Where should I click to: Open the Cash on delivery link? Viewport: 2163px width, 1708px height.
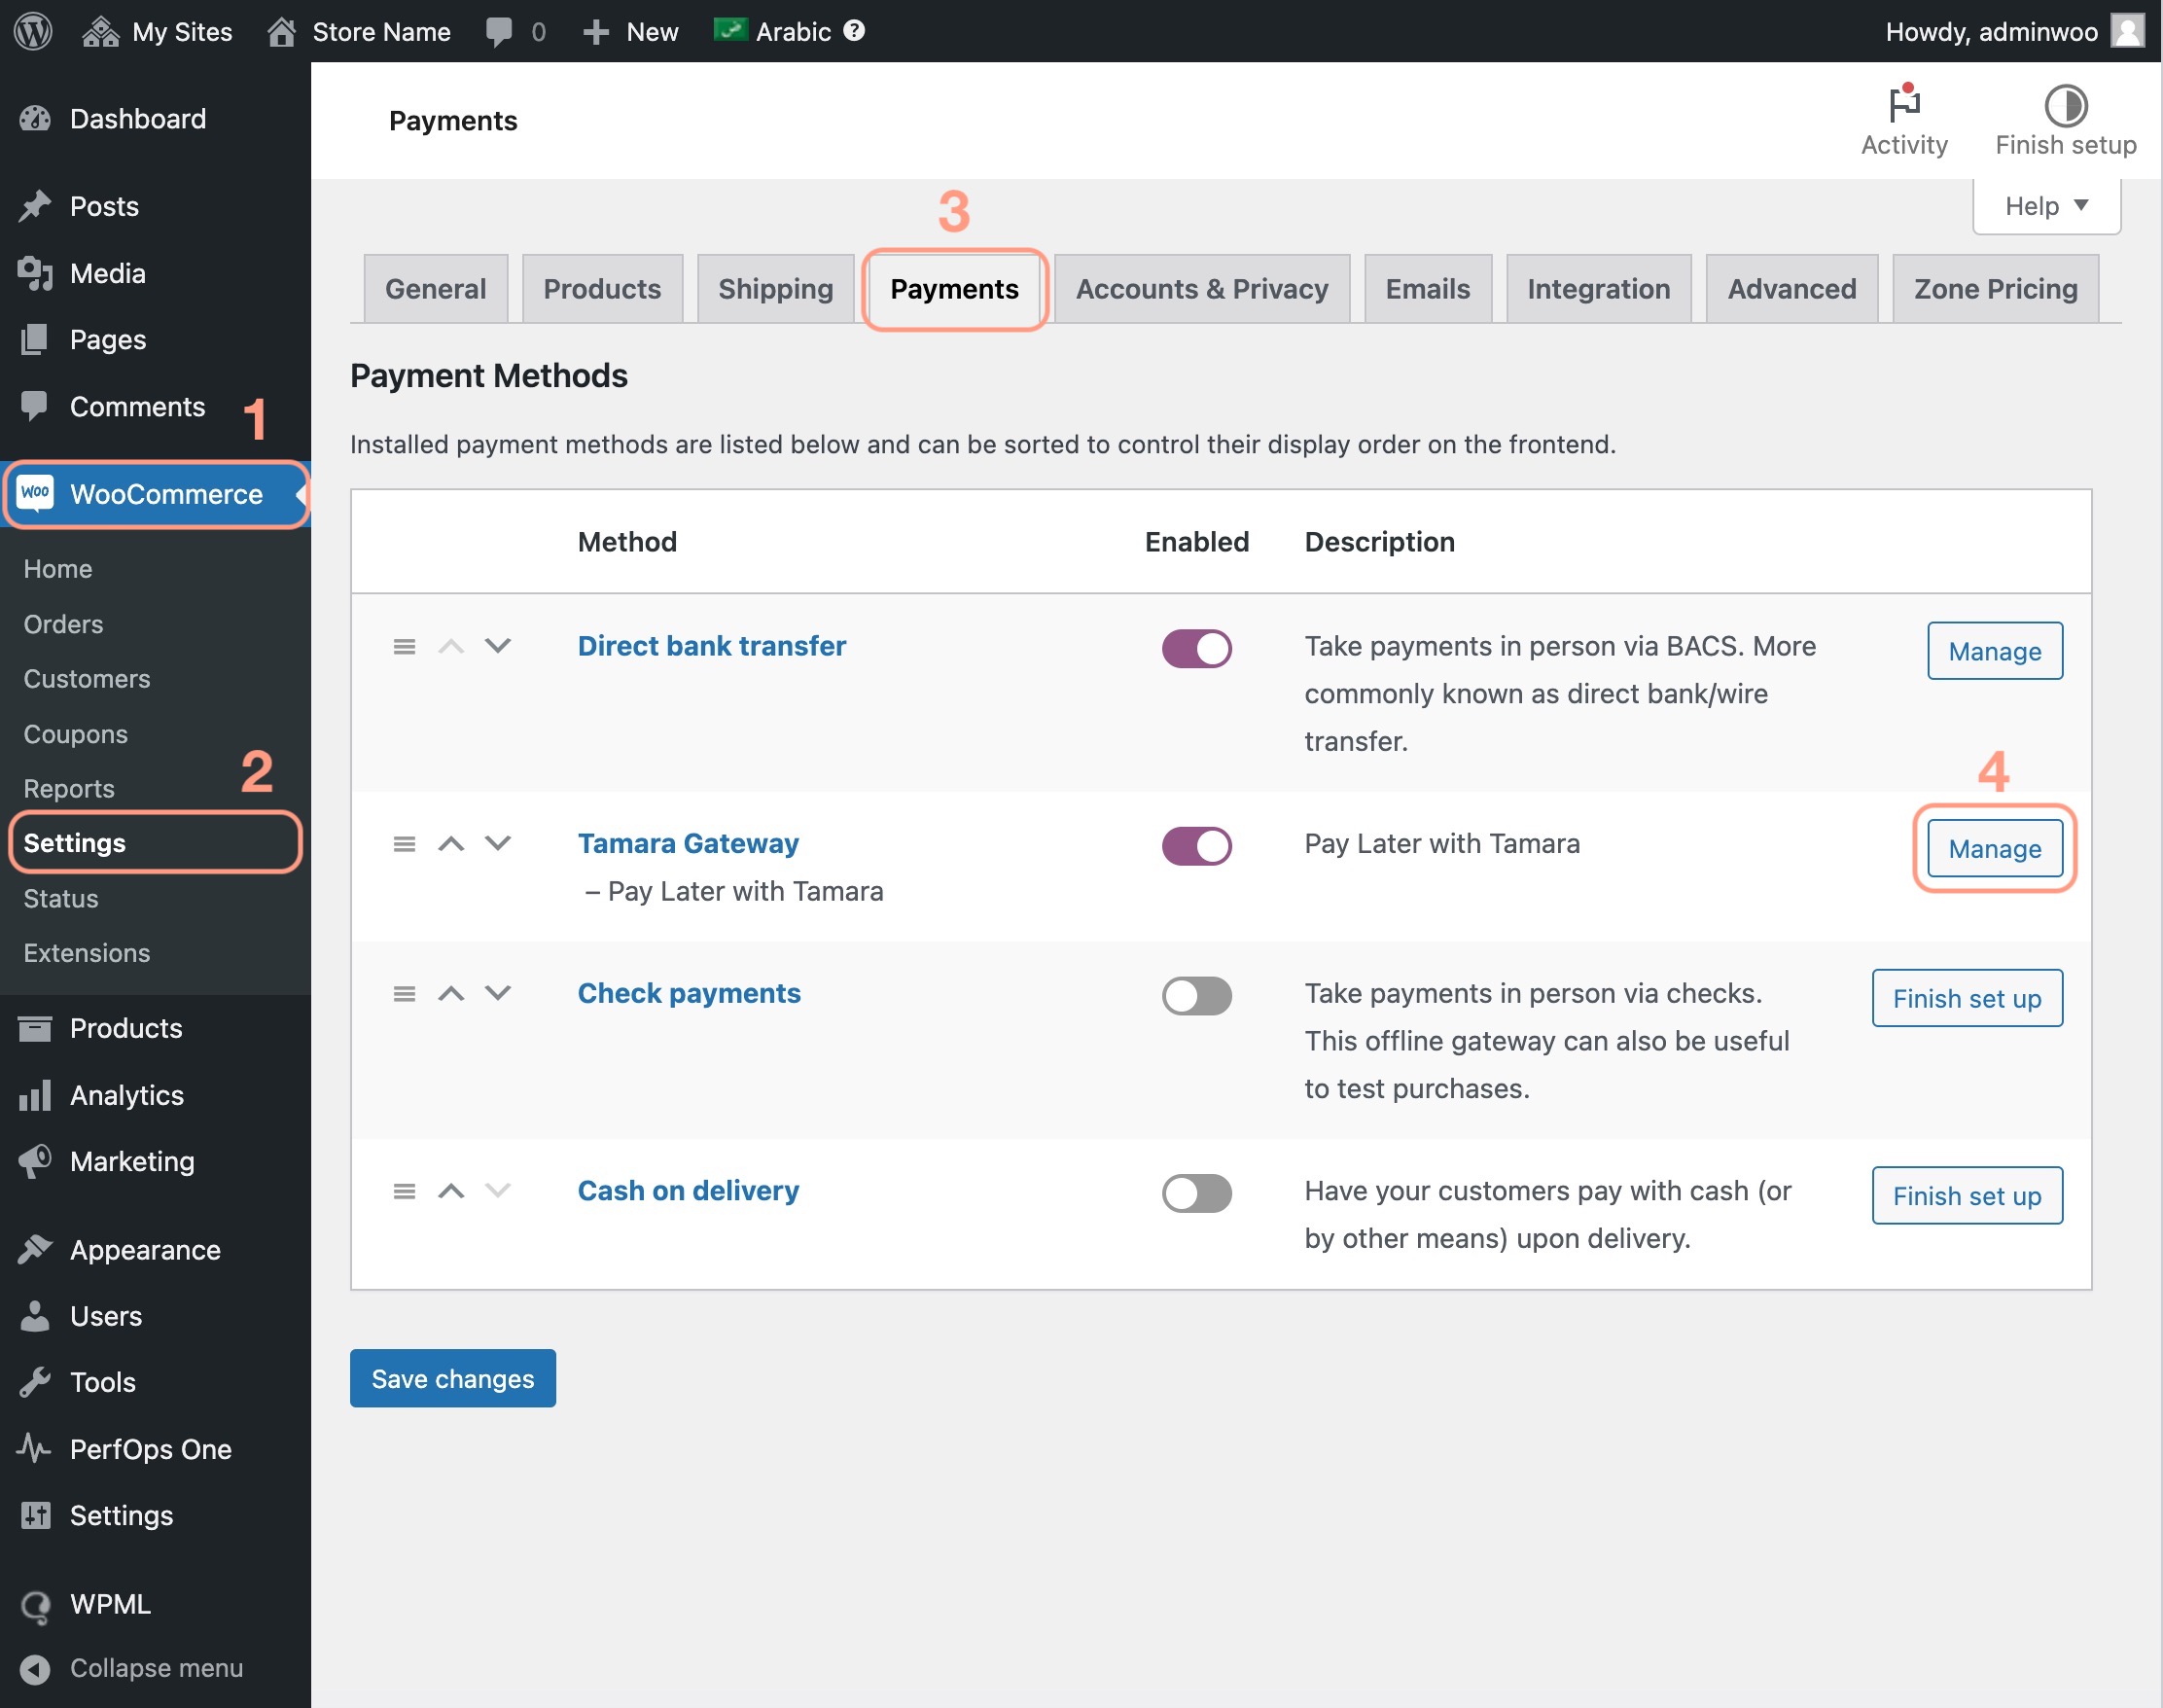tap(688, 1190)
